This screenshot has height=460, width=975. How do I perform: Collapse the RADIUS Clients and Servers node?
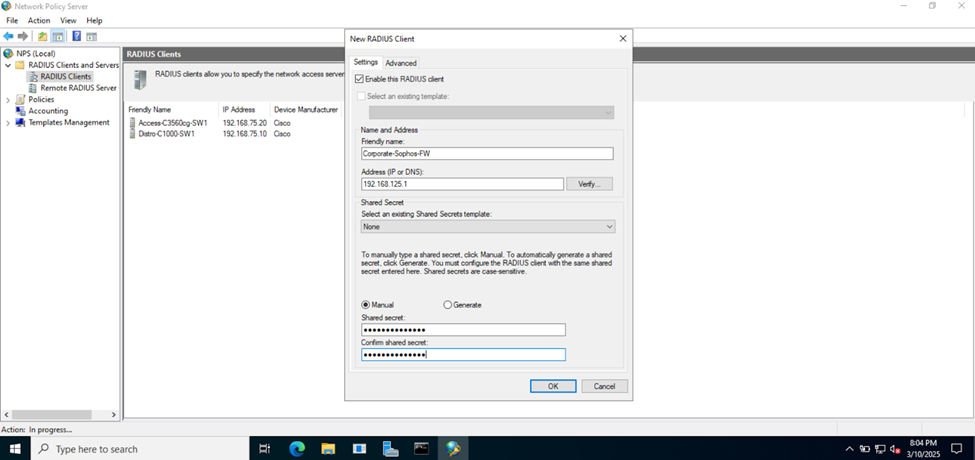coord(7,65)
